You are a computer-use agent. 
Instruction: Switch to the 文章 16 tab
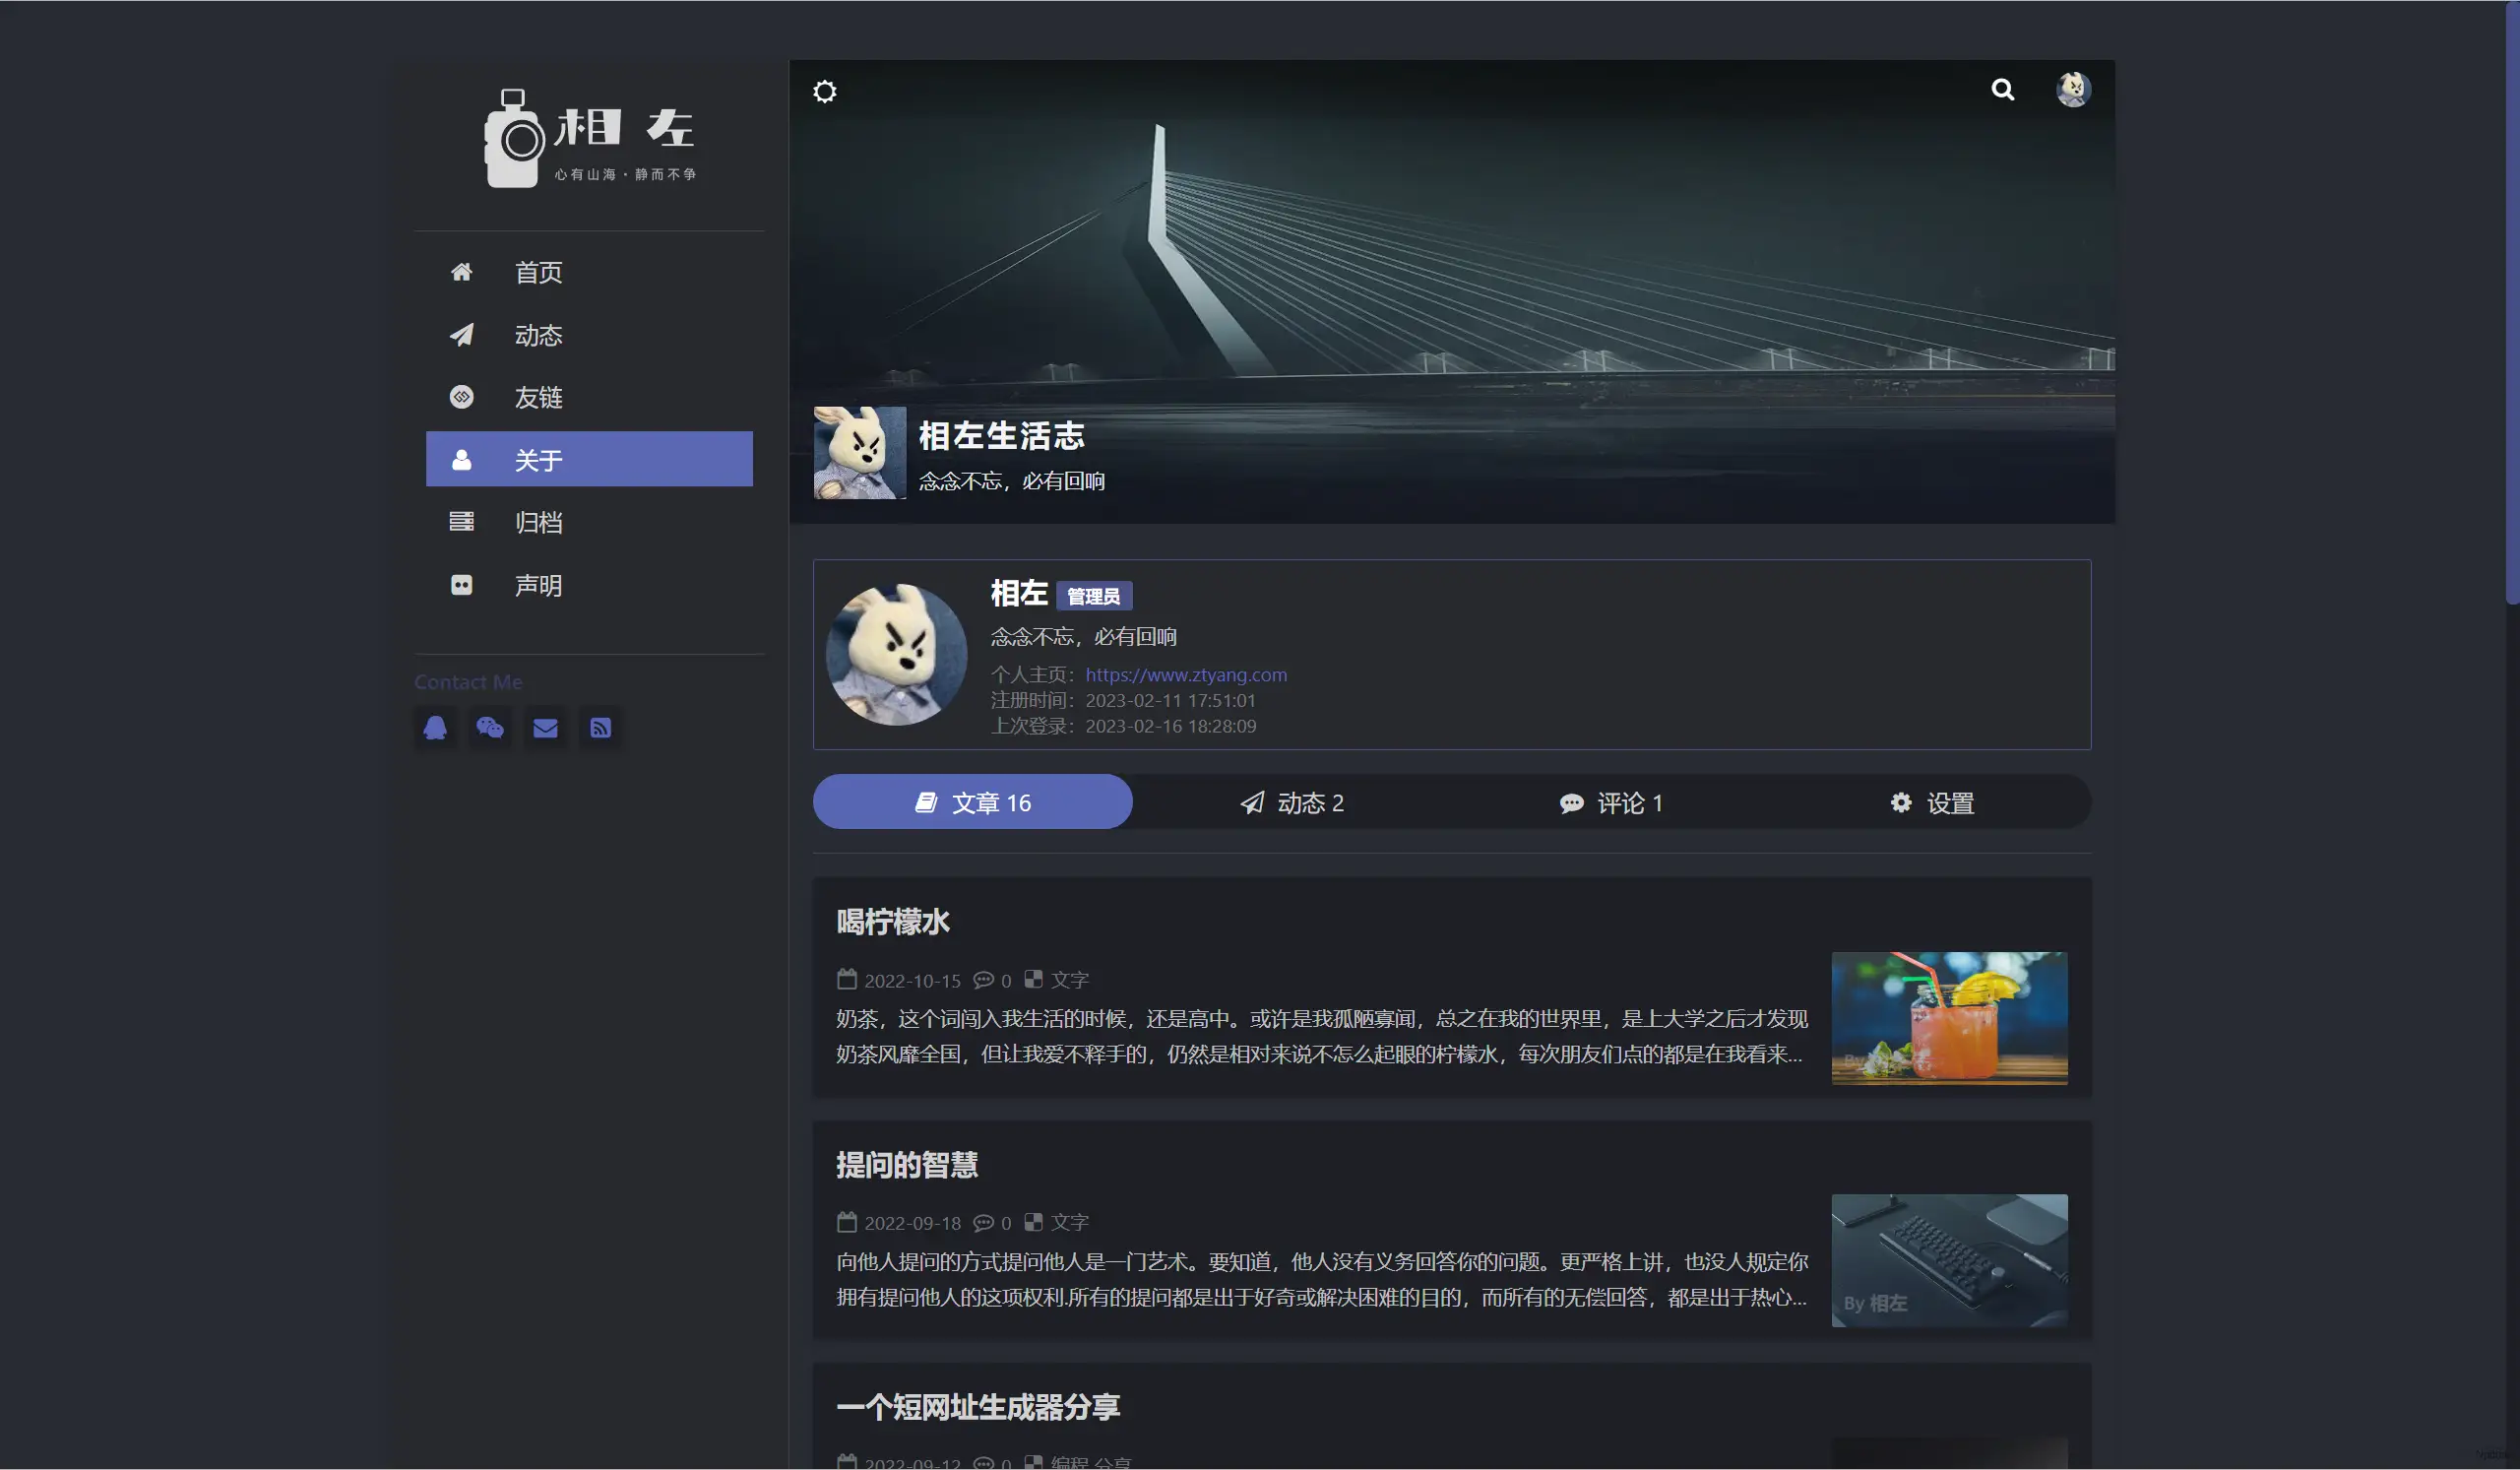pos(972,802)
